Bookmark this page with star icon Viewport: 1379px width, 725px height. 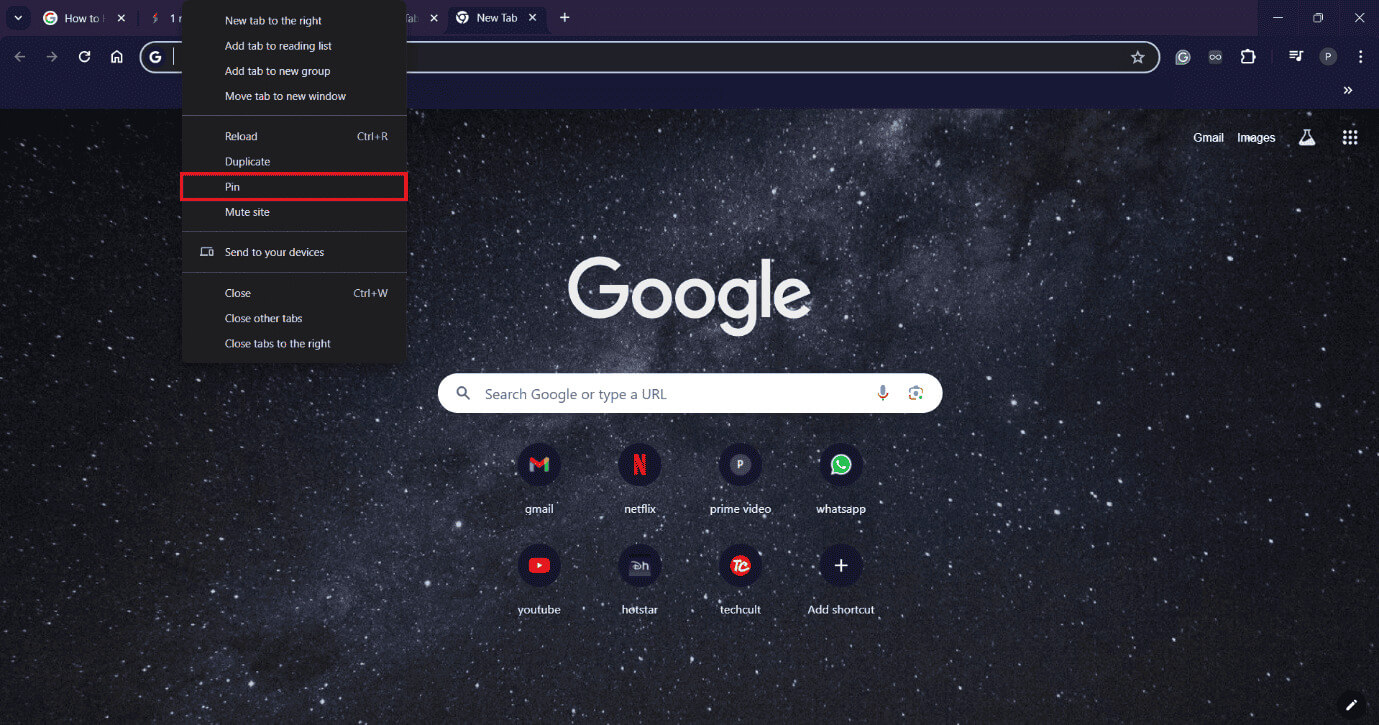[x=1137, y=57]
